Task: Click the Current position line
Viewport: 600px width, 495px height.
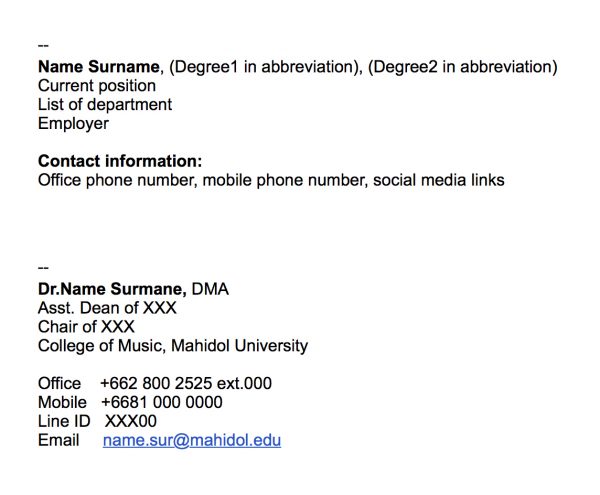Action: point(97,86)
